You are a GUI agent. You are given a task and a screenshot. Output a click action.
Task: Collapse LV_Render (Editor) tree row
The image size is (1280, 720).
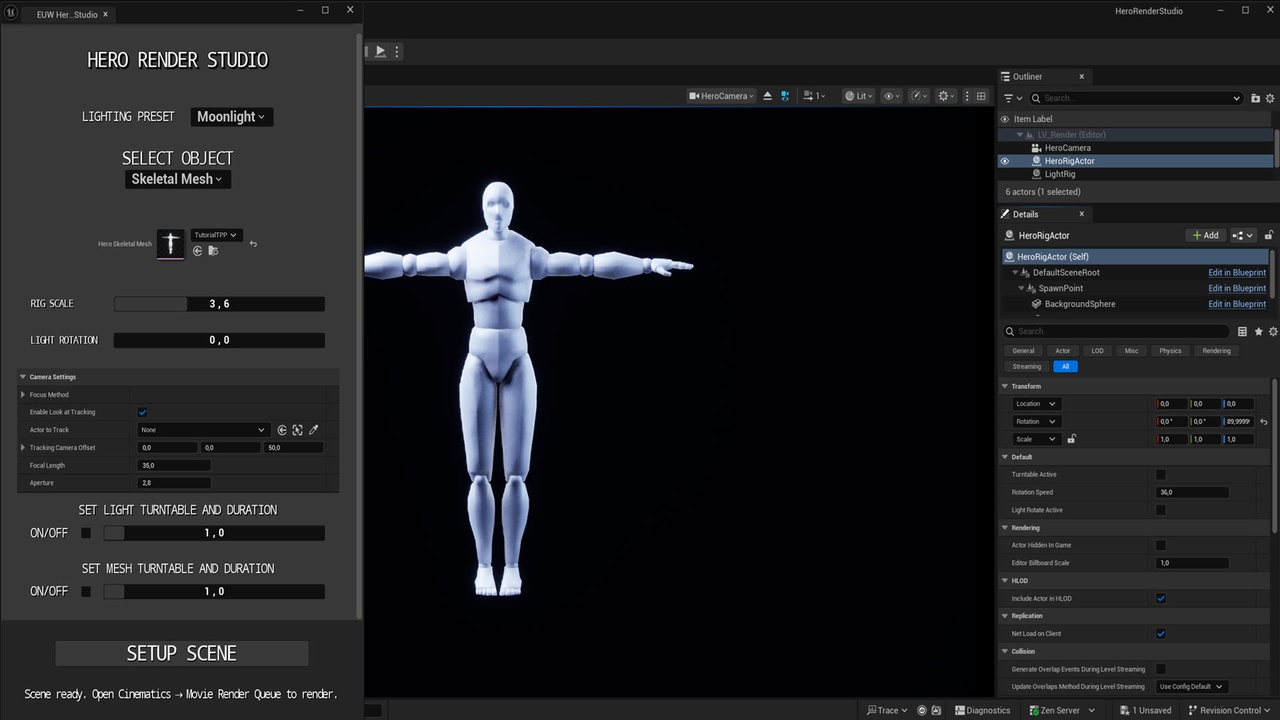point(1020,135)
